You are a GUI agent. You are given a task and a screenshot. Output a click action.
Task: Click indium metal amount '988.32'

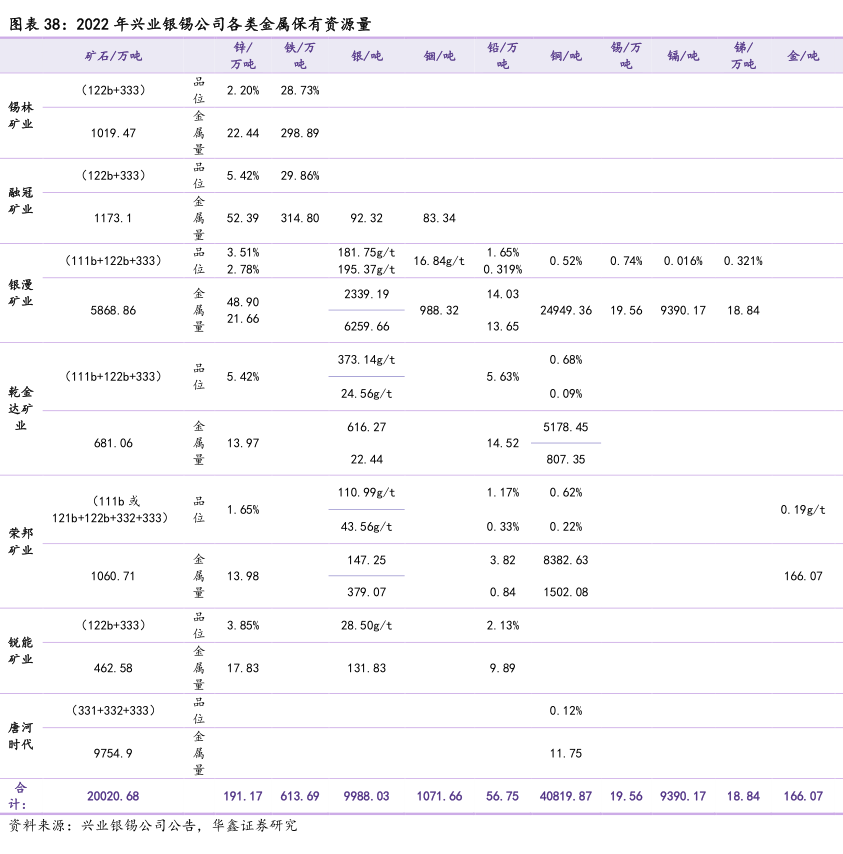(439, 310)
